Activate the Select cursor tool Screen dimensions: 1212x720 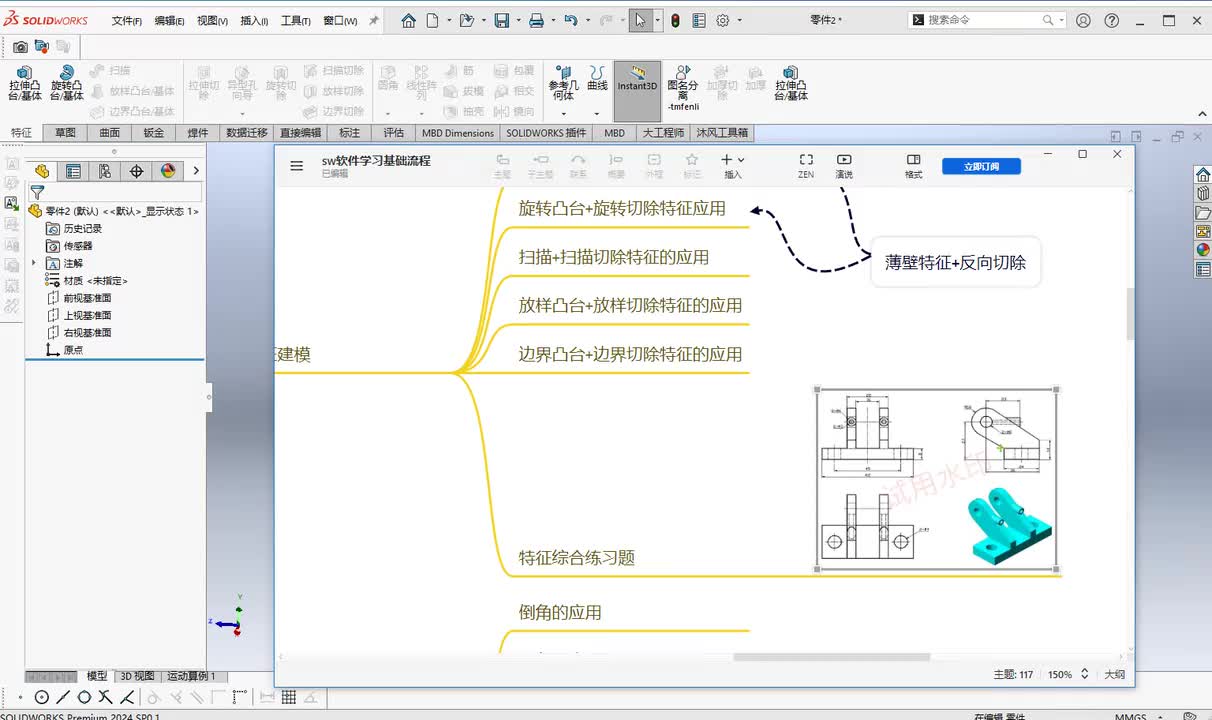640,20
